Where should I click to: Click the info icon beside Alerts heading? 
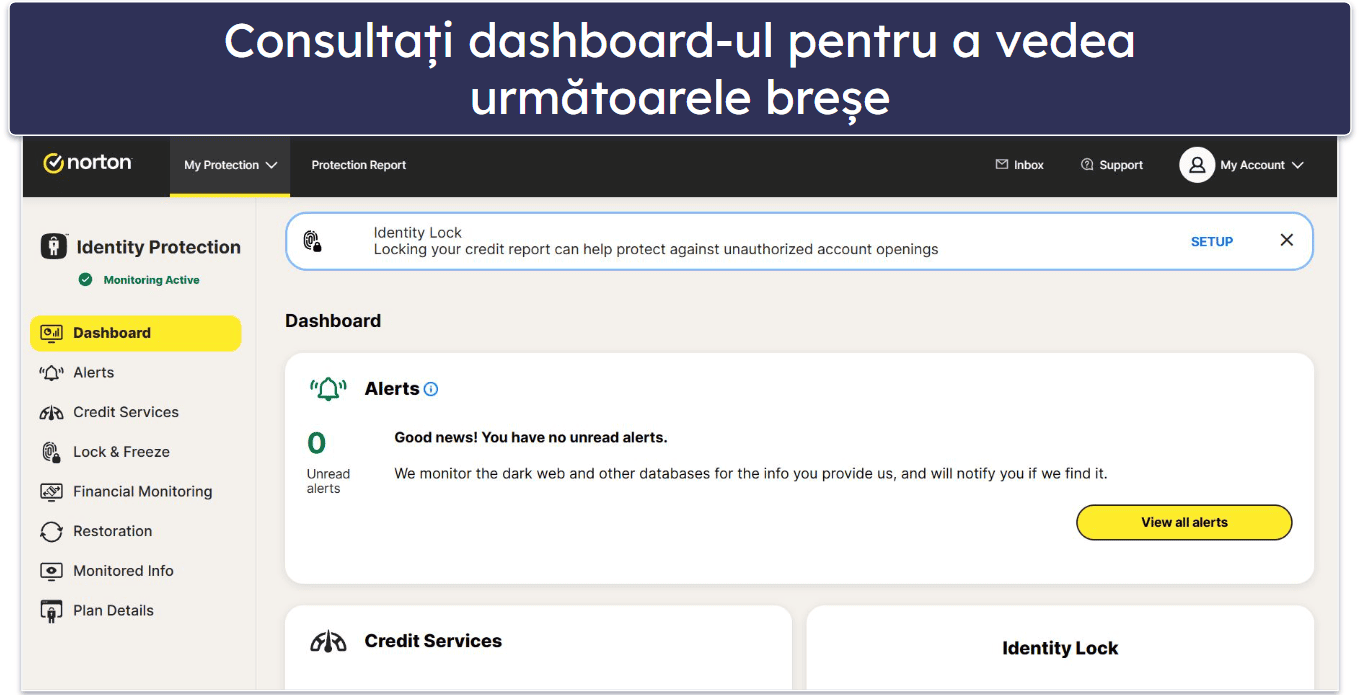pos(431,389)
